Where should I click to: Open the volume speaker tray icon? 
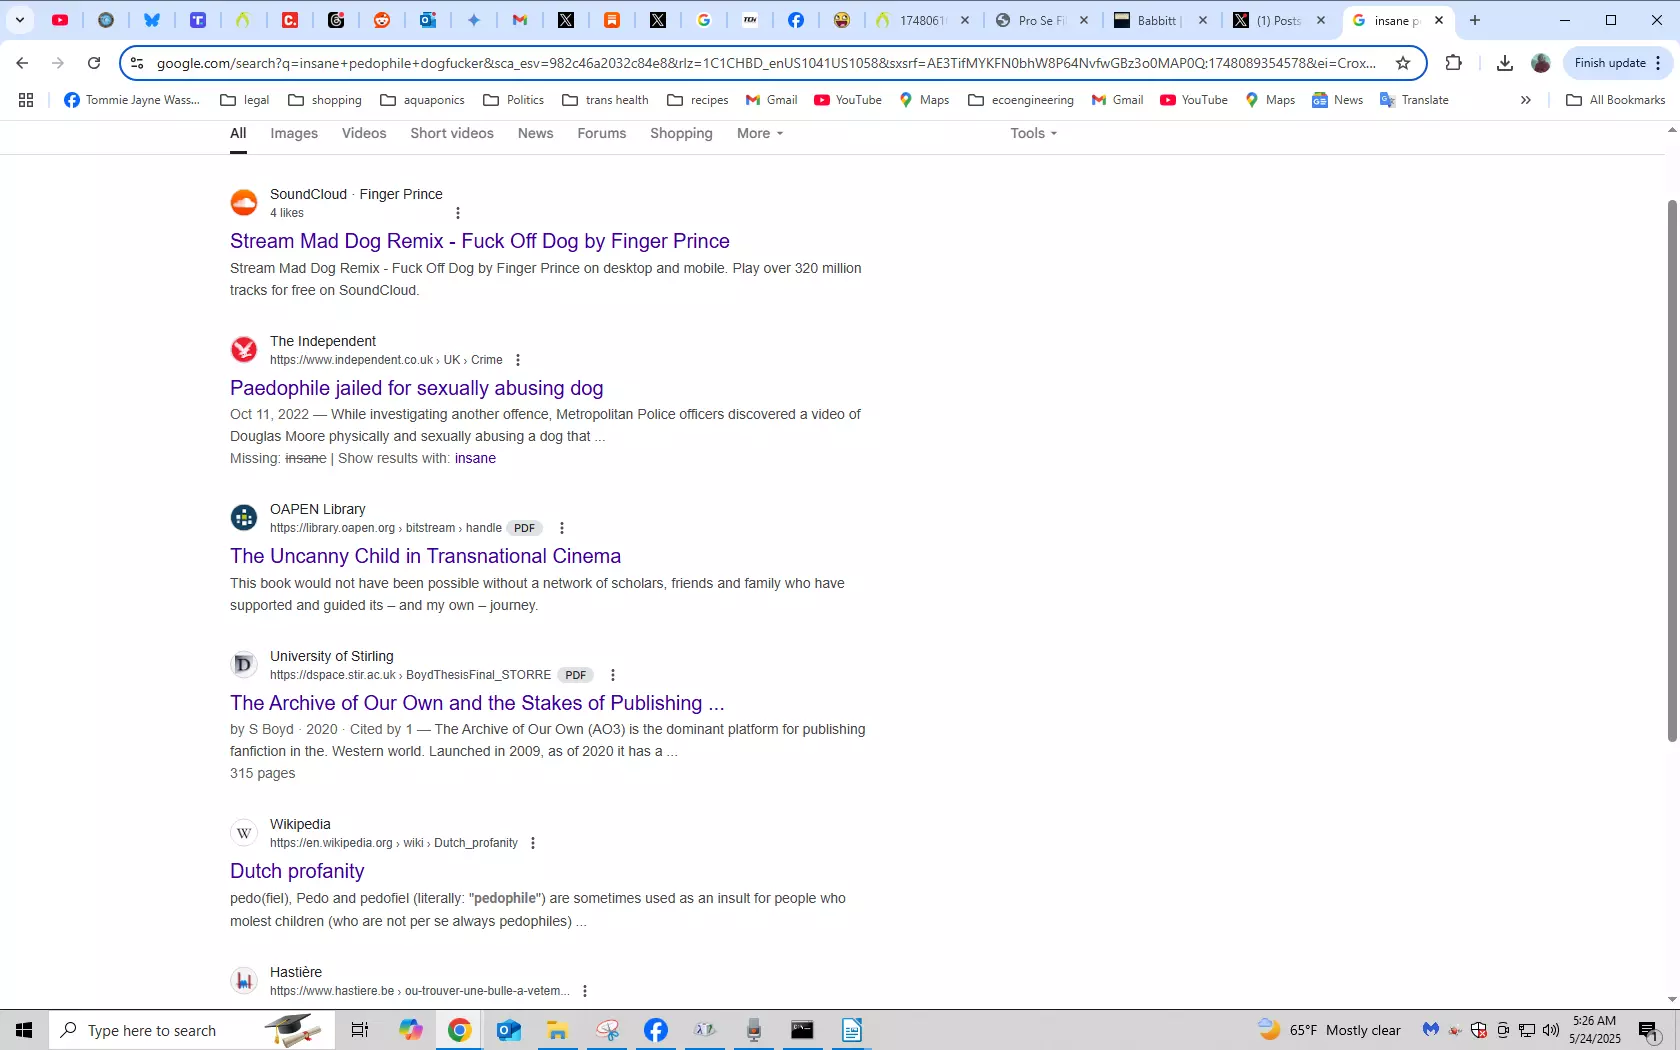pos(1551,1030)
